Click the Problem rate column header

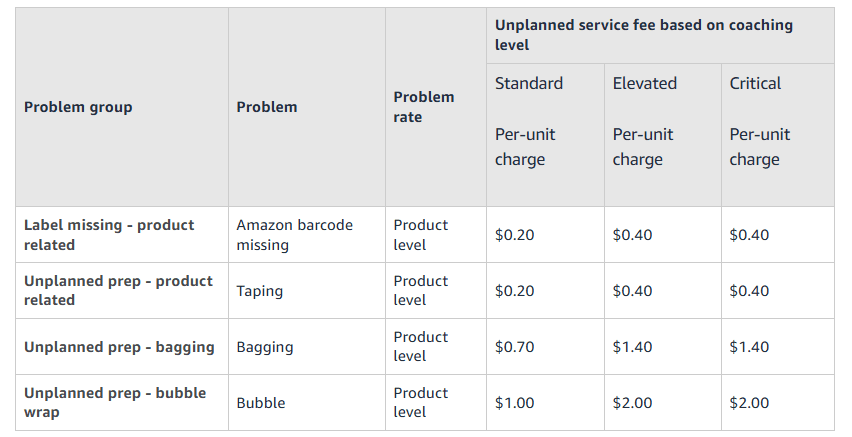pos(424,107)
